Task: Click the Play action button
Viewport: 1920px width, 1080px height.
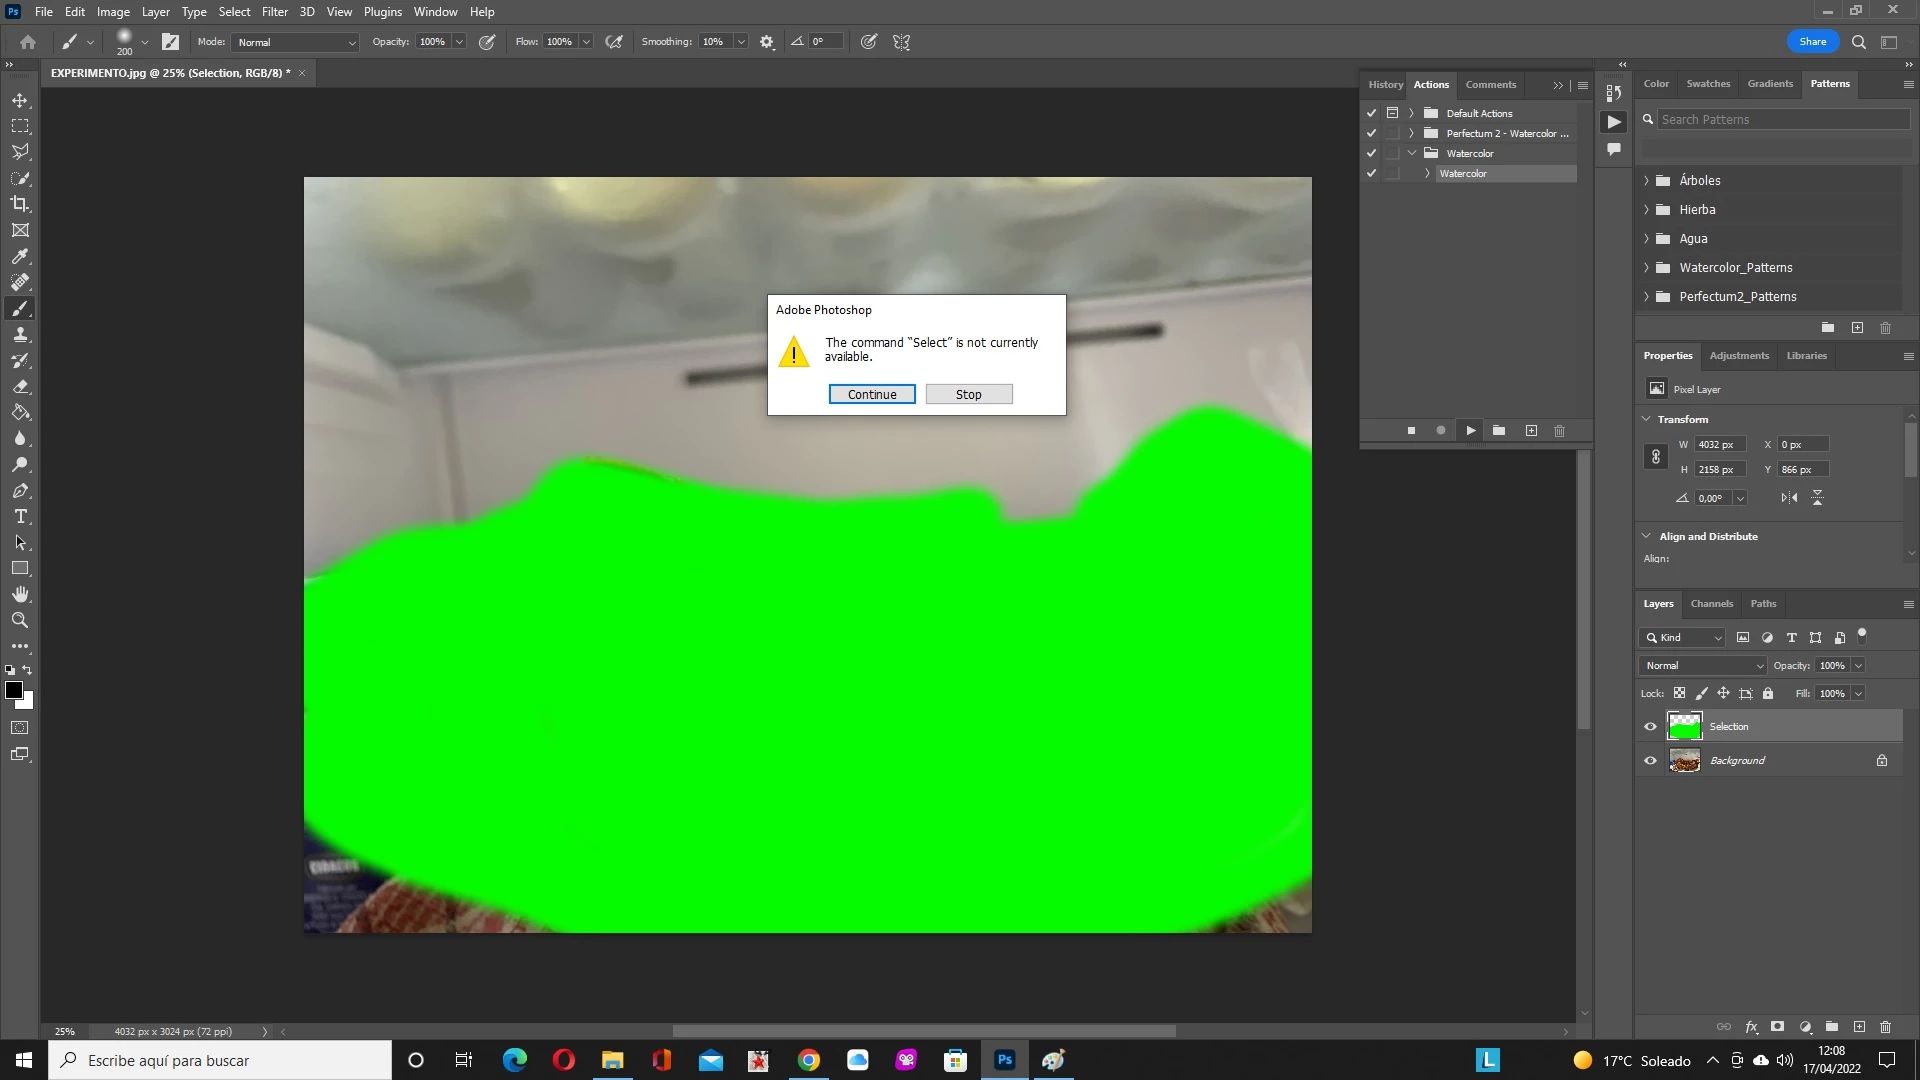Action: click(x=1470, y=431)
